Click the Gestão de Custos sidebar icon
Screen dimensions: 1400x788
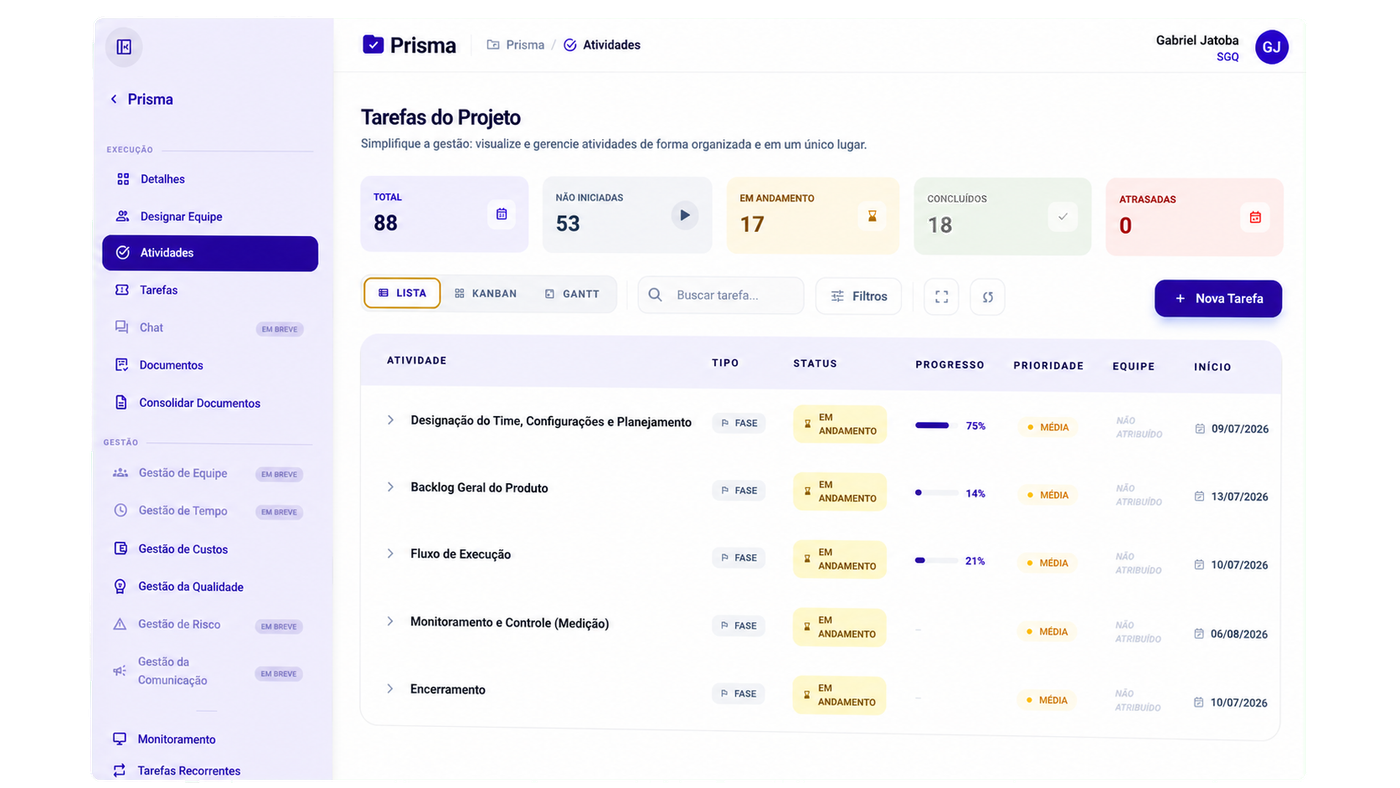click(121, 549)
